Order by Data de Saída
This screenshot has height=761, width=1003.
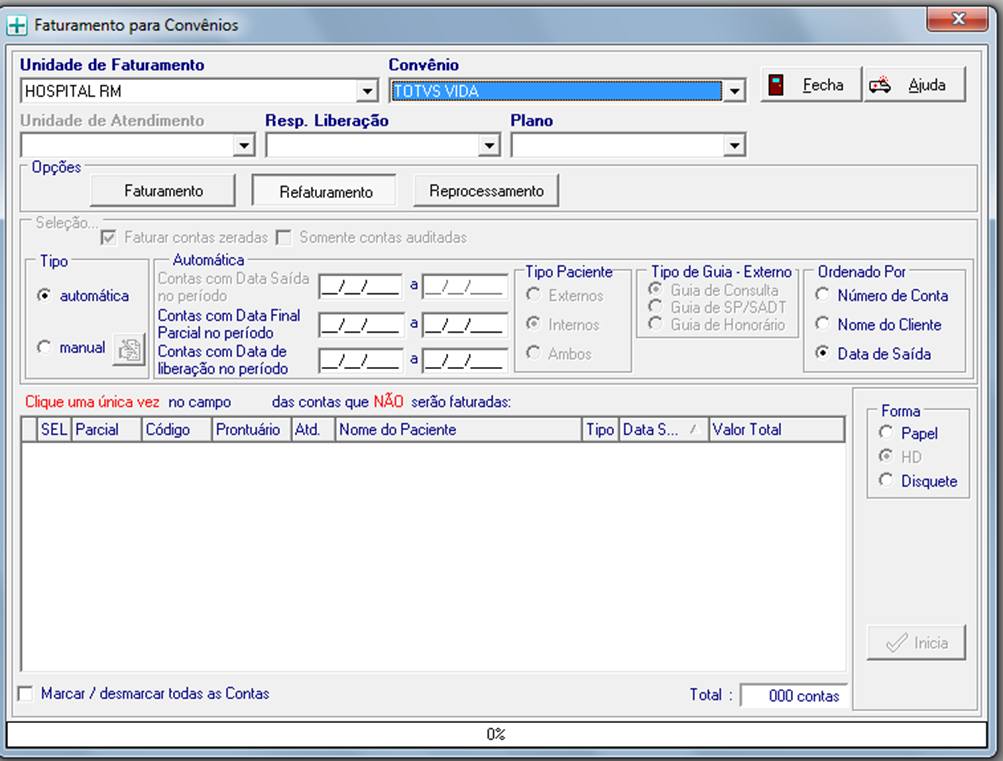tap(823, 352)
